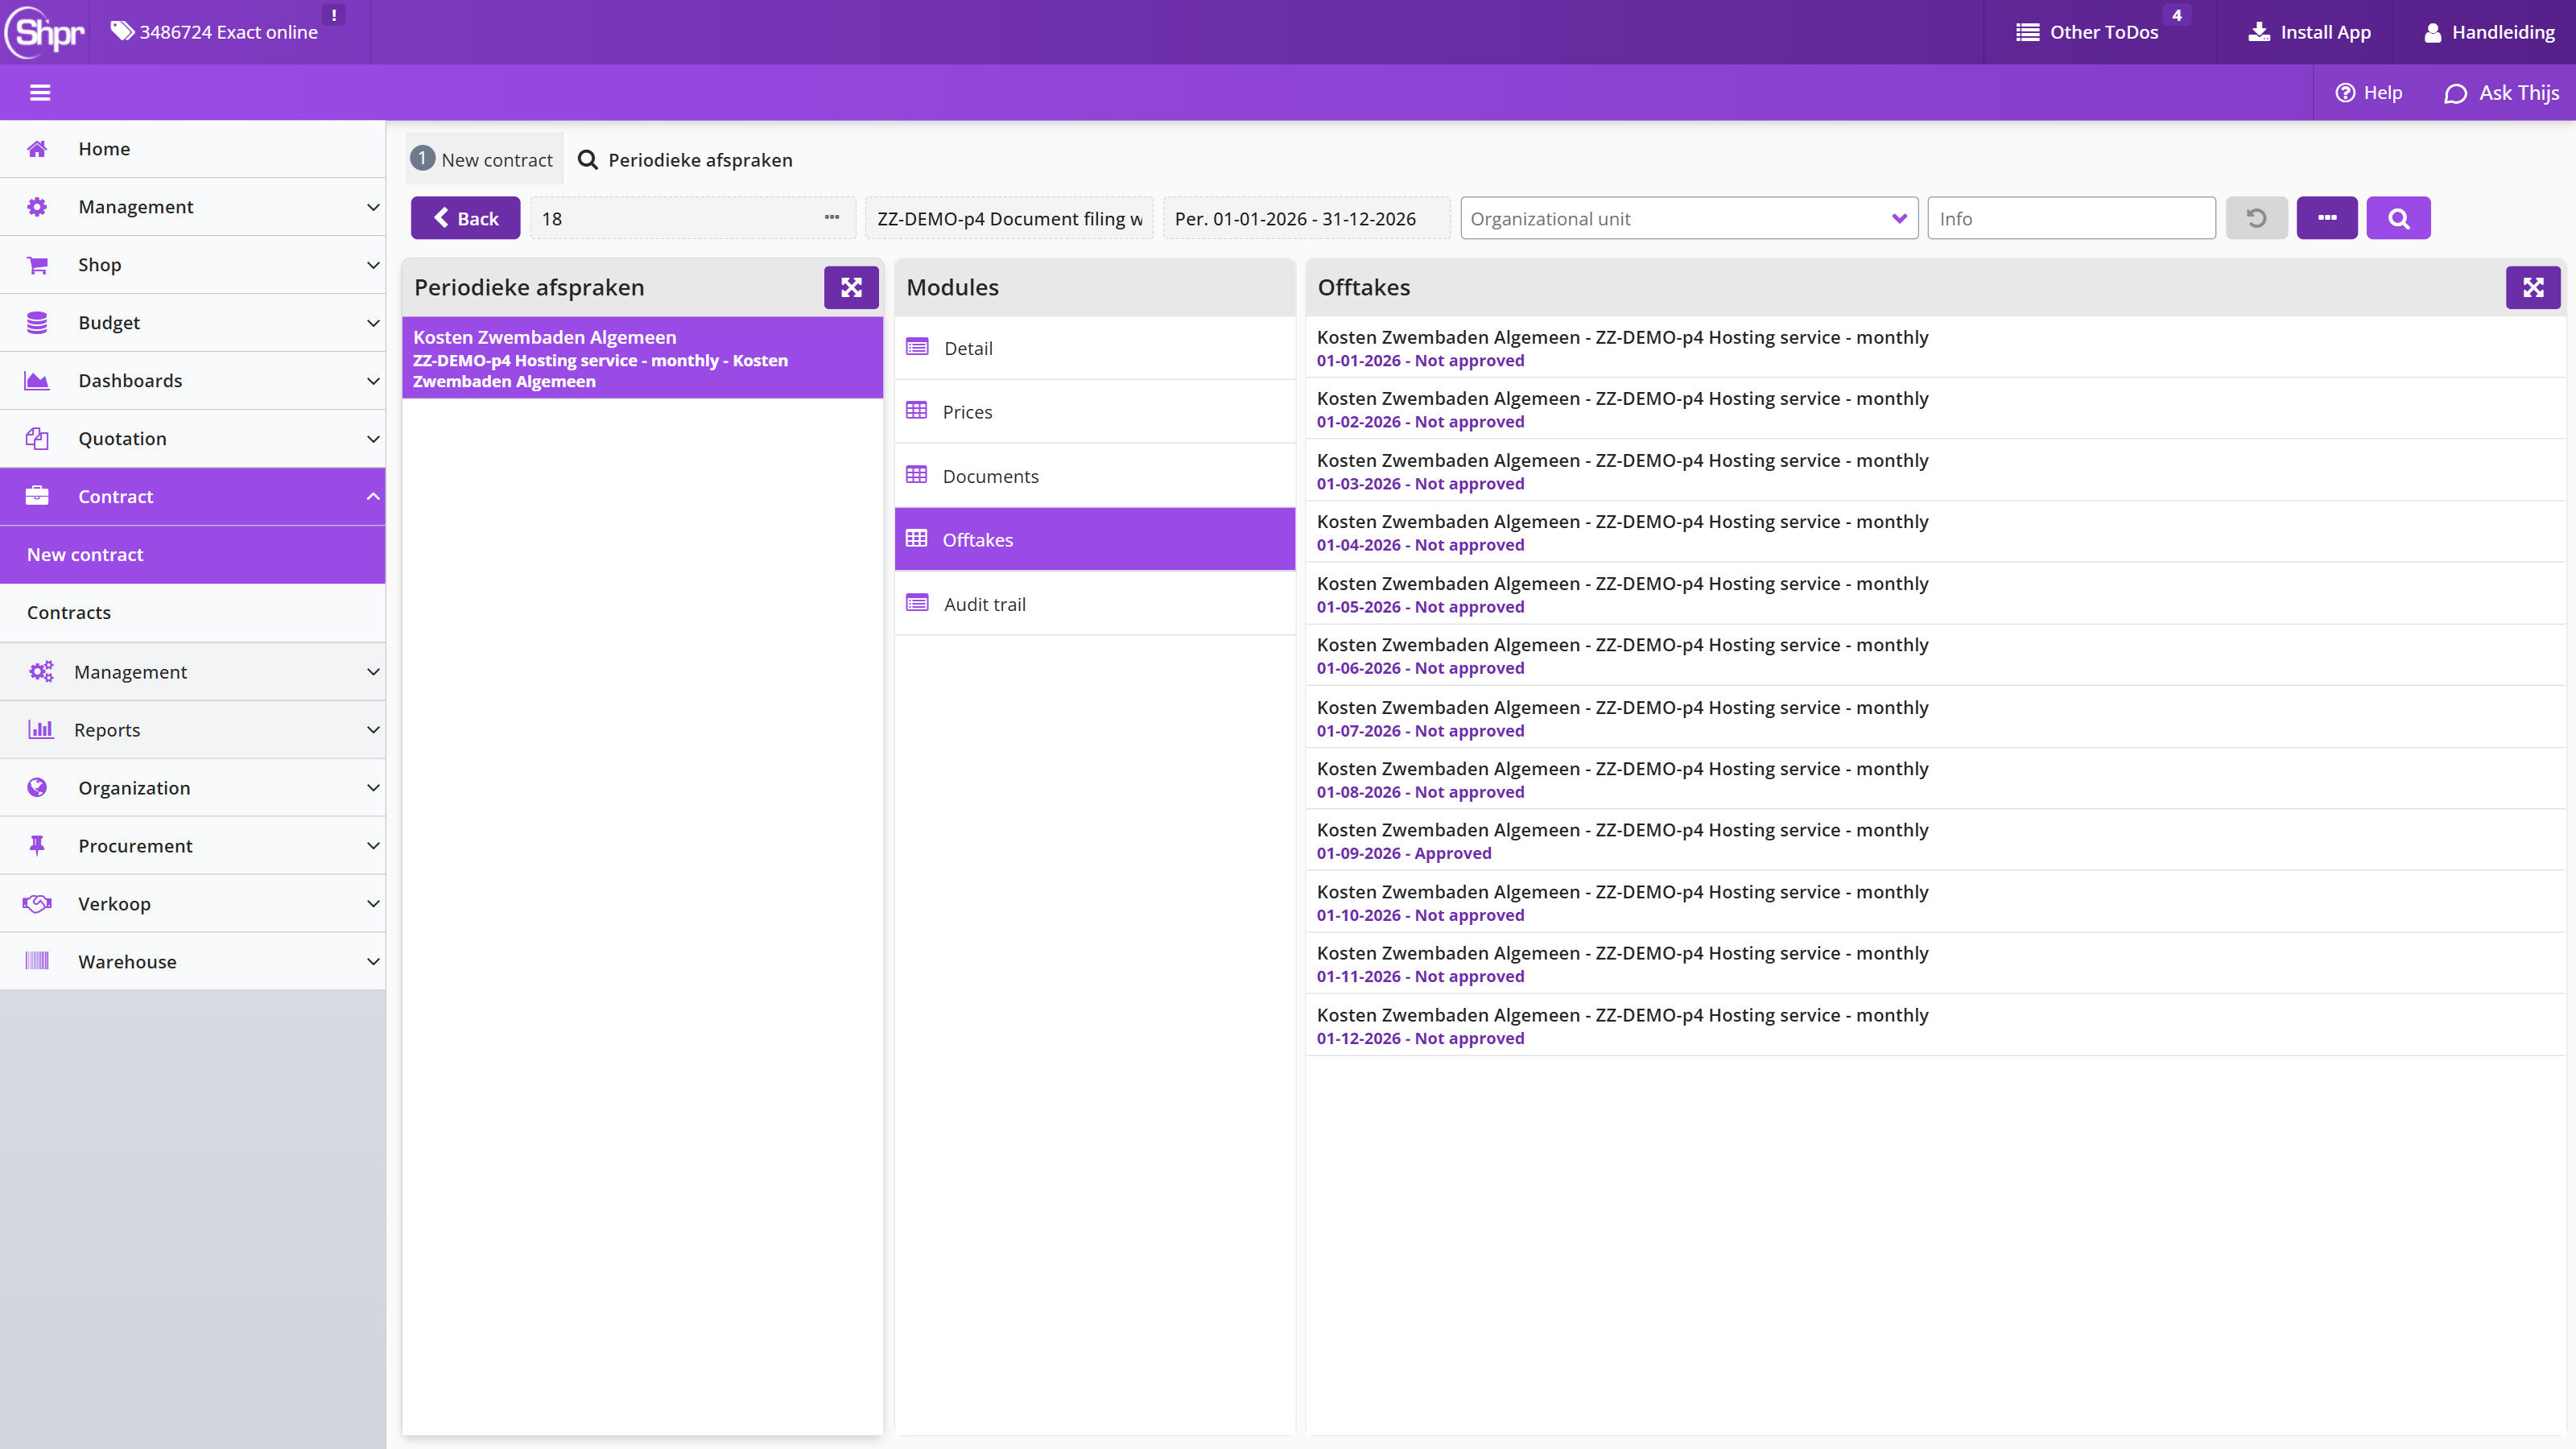The width and height of the screenshot is (2576, 1449).
Task: Open the Help link
Action: tap(2368, 93)
